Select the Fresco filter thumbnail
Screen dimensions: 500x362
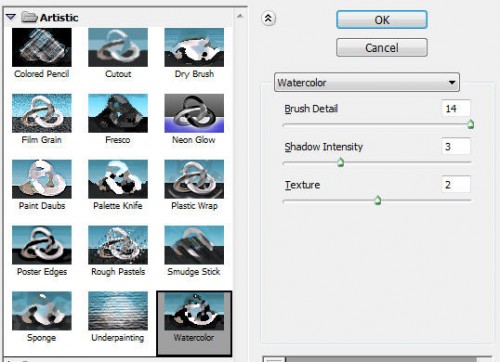click(x=118, y=113)
